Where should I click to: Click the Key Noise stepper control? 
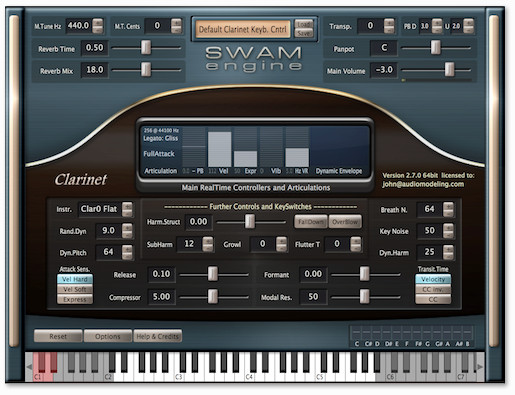[448, 231]
